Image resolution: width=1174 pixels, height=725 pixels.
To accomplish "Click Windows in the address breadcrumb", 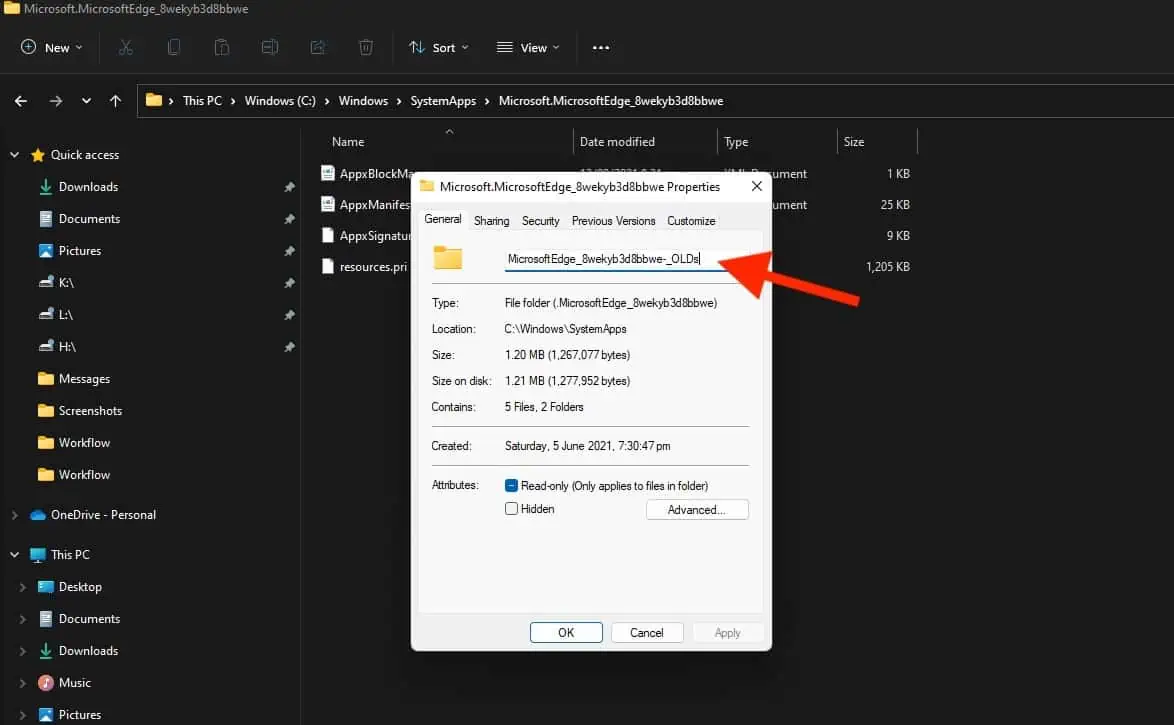I will click(x=363, y=100).
